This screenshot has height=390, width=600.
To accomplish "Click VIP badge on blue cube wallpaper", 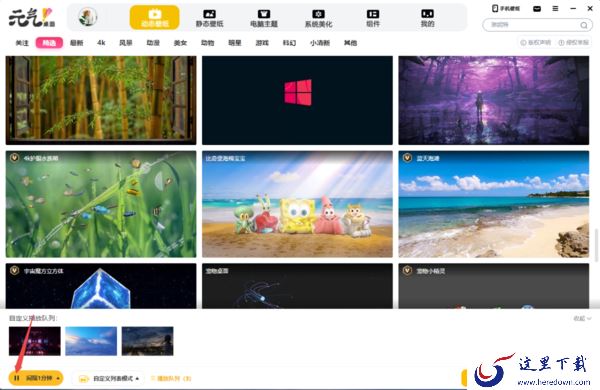I will (15, 271).
